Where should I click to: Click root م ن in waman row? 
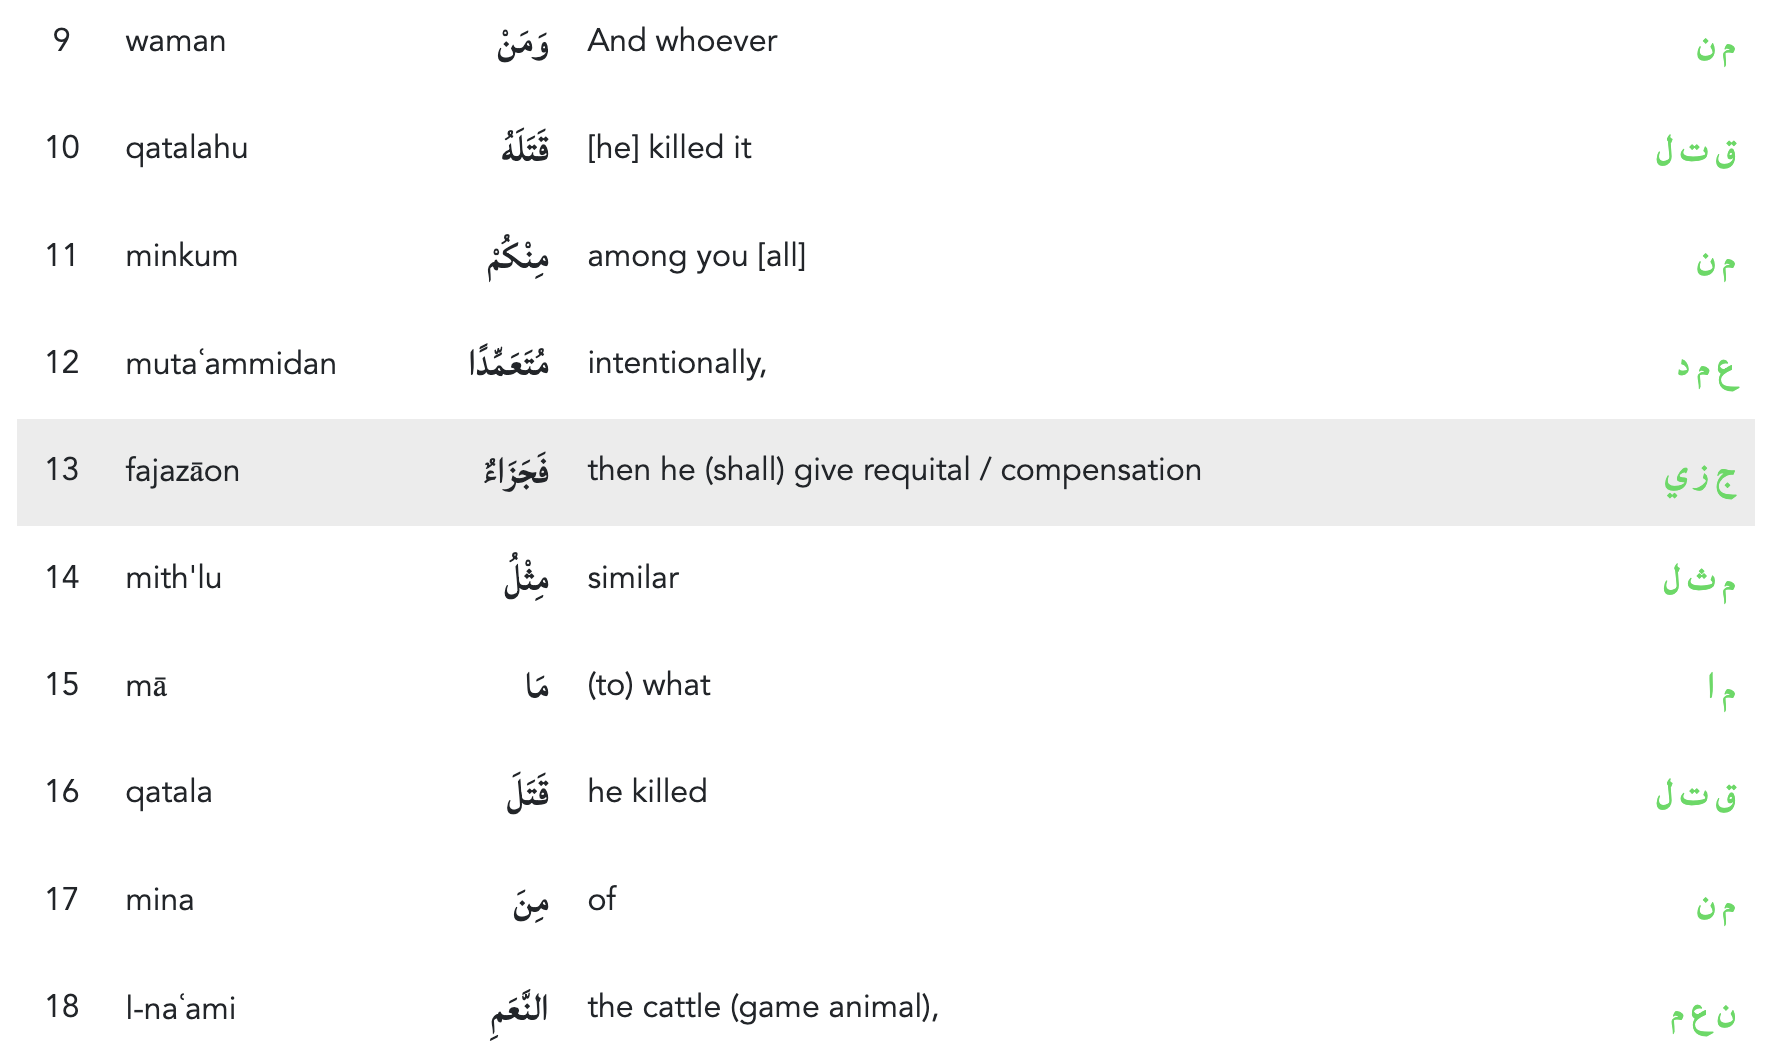(x=1714, y=47)
